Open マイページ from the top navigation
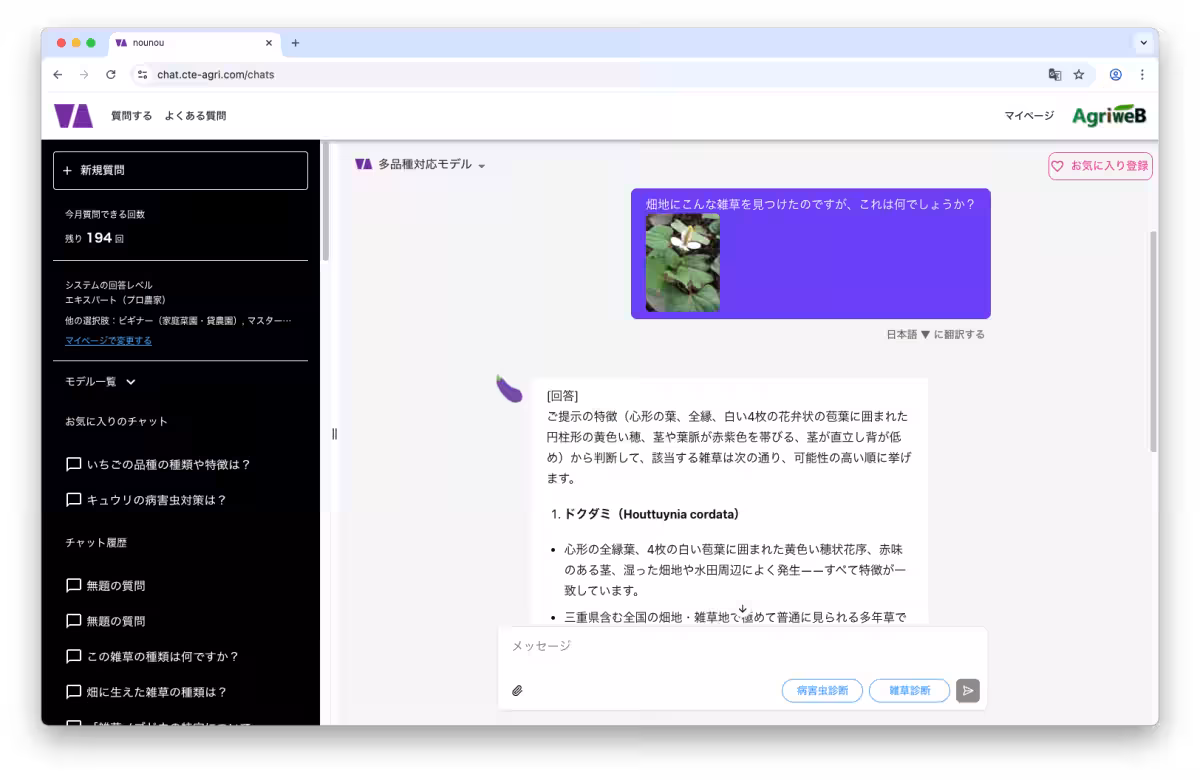The height and width of the screenshot is (780, 1200). [x=1031, y=115]
